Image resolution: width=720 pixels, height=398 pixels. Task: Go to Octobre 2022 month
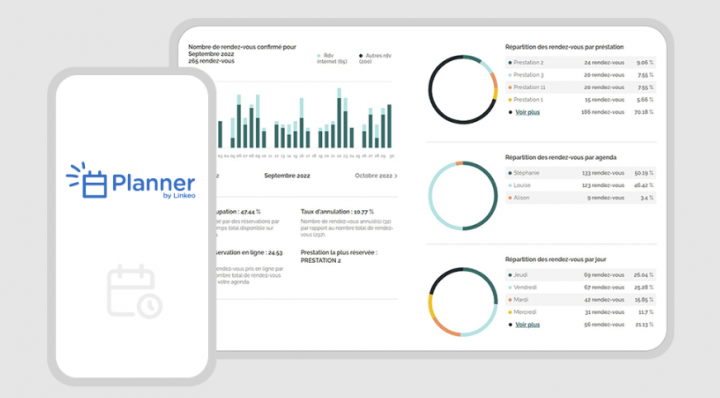coord(376,176)
